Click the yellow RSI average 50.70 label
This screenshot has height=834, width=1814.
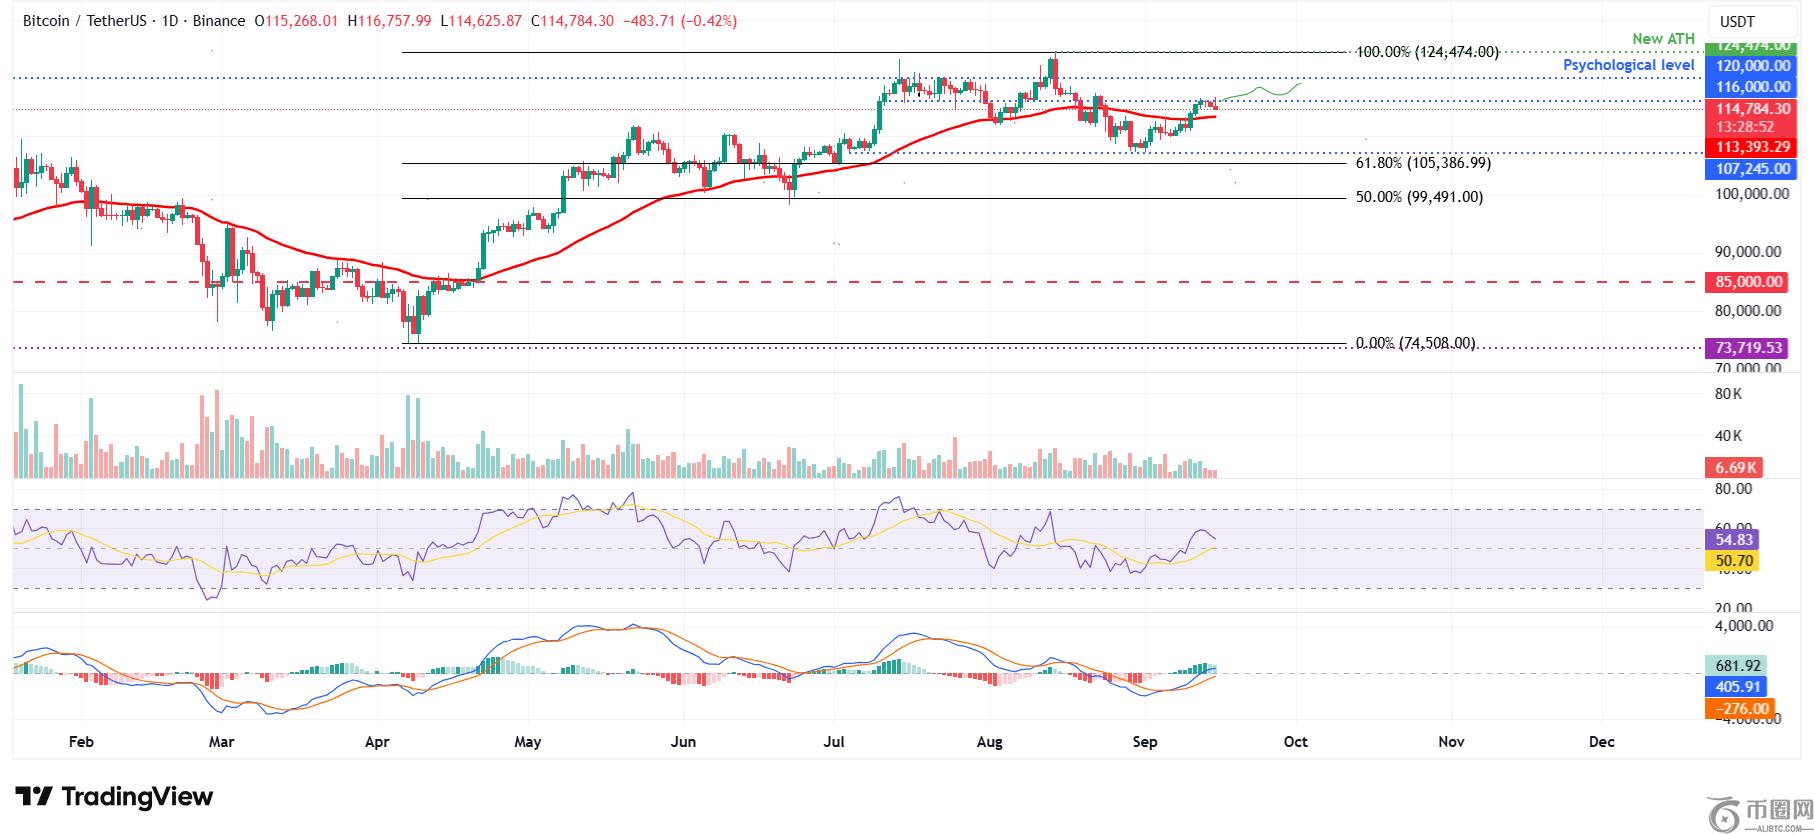coord(1730,561)
